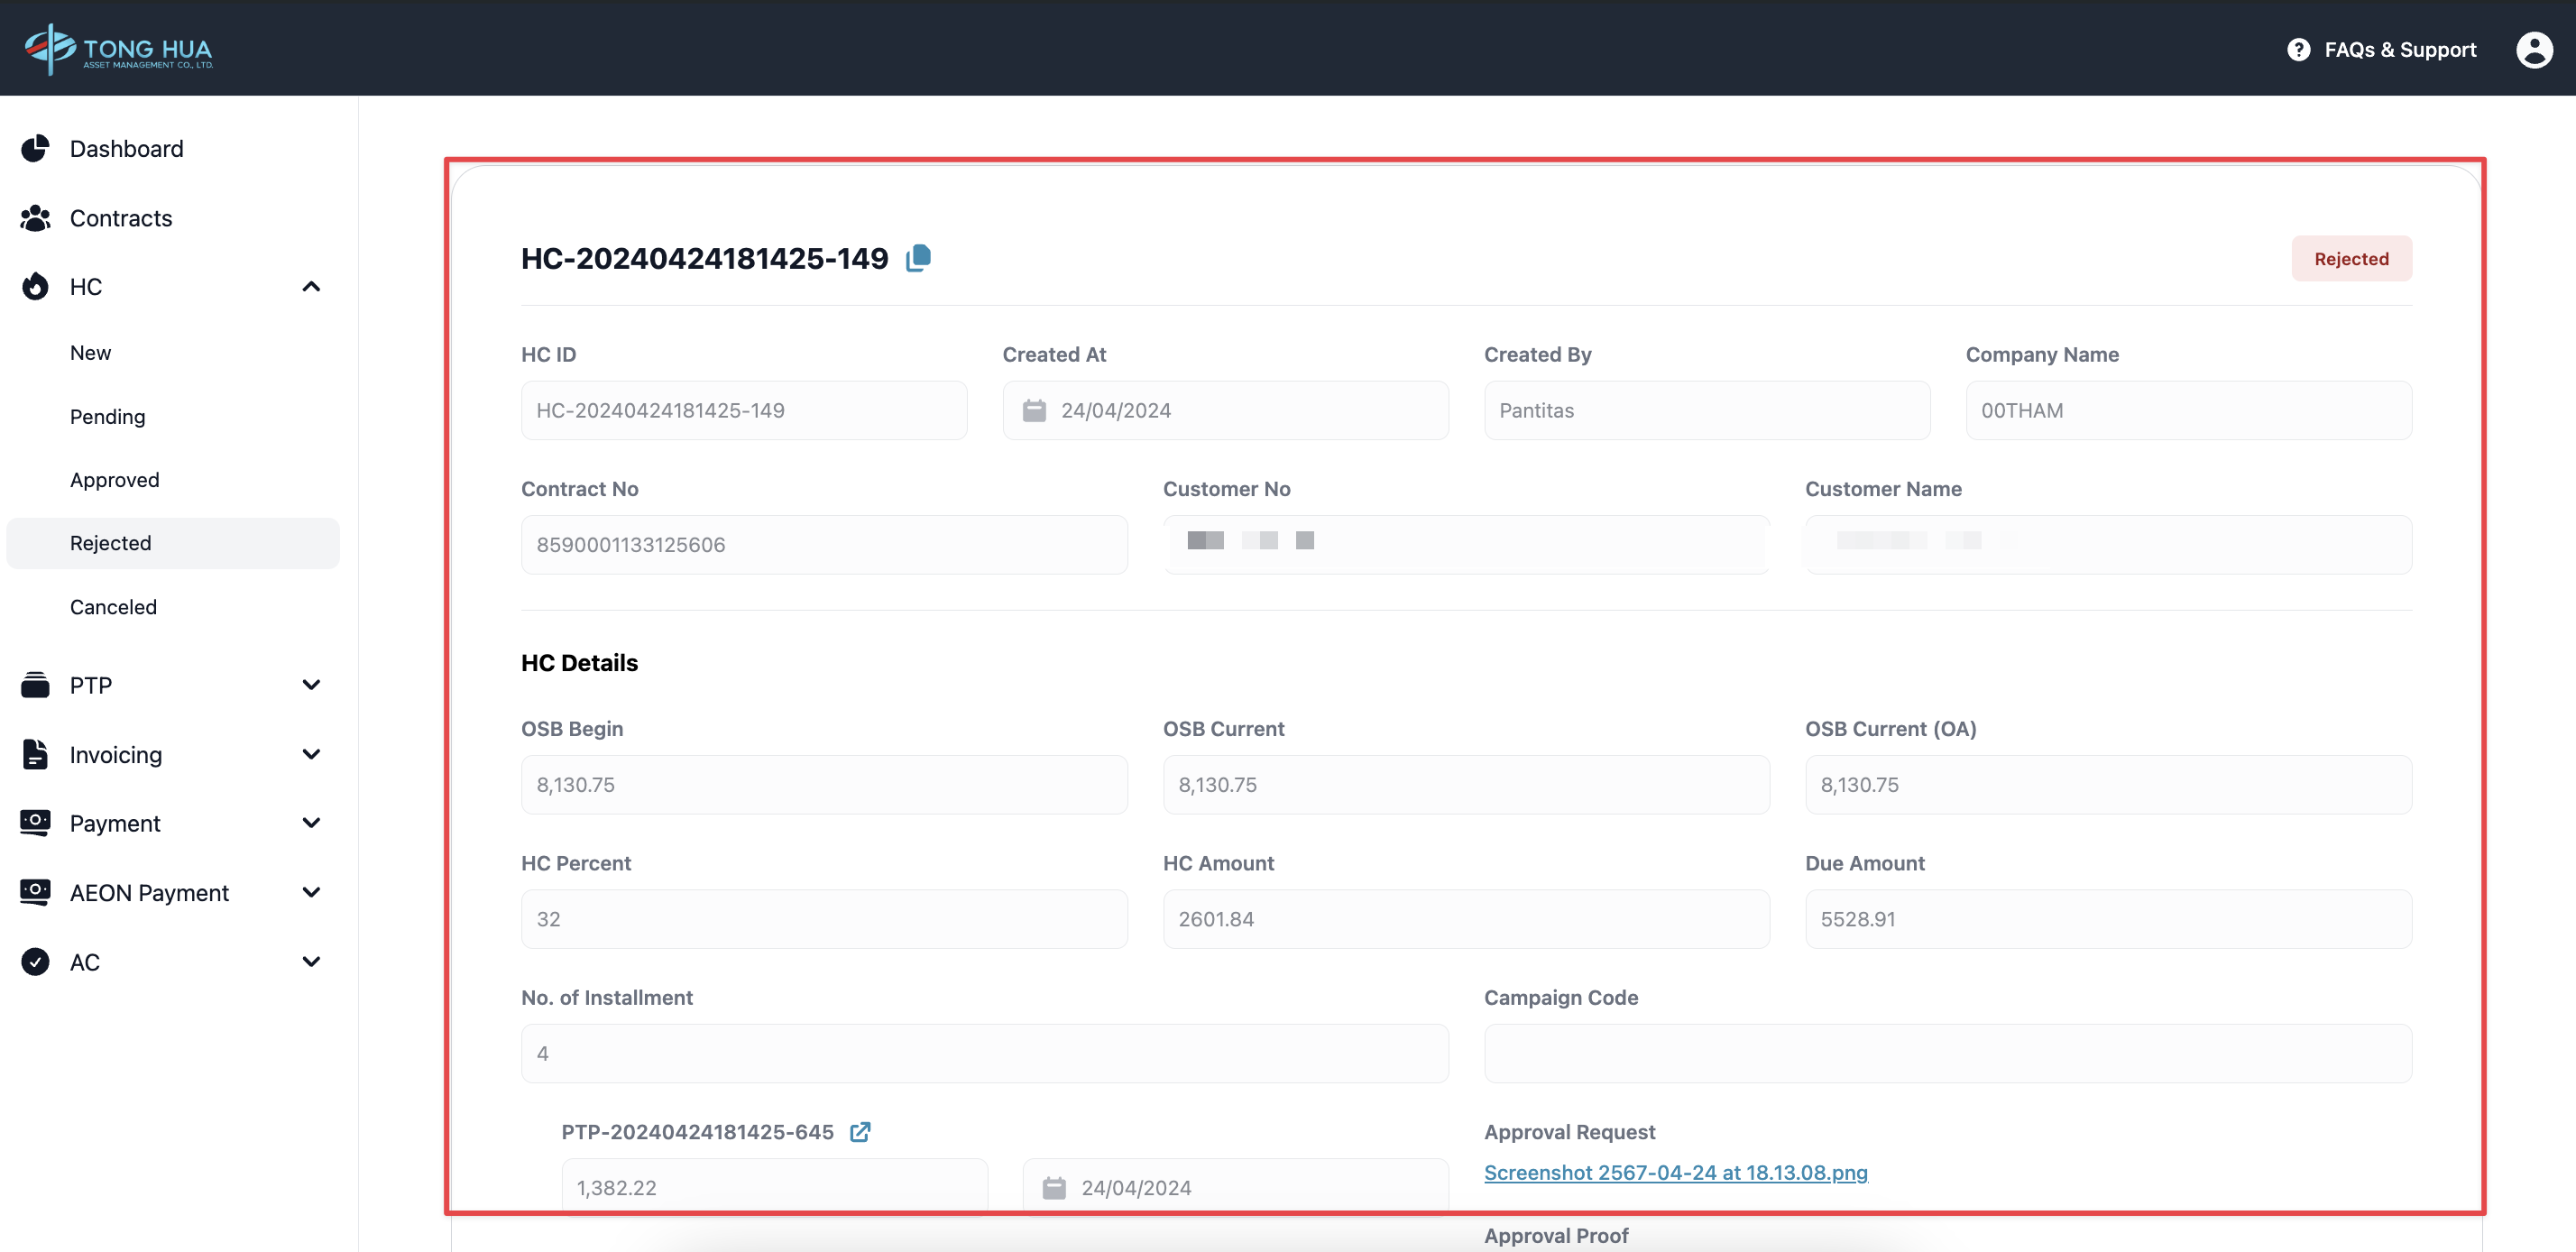This screenshot has height=1252, width=2576.
Task: Expand the AC sidebar section
Action: [311, 961]
